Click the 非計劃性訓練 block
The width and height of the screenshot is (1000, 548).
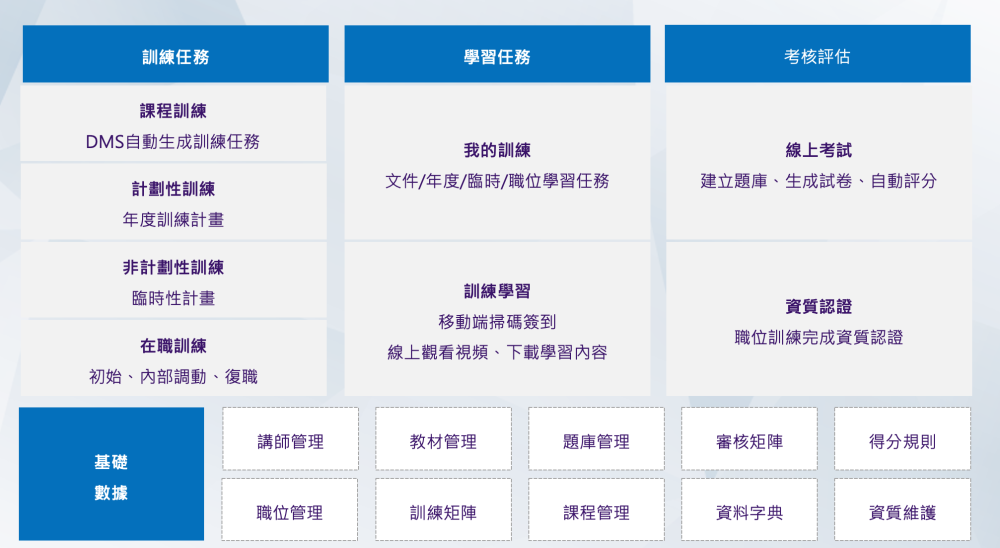pyautogui.click(x=174, y=282)
